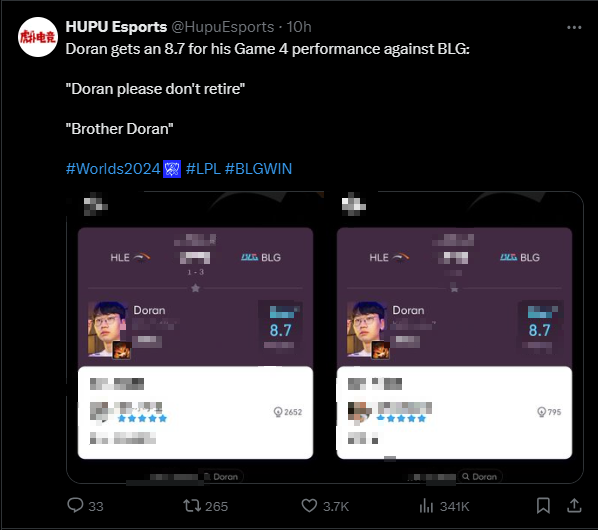The height and width of the screenshot is (530, 598).
Task: Open left Doran rating image
Action: pyautogui.click(x=195, y=337)
